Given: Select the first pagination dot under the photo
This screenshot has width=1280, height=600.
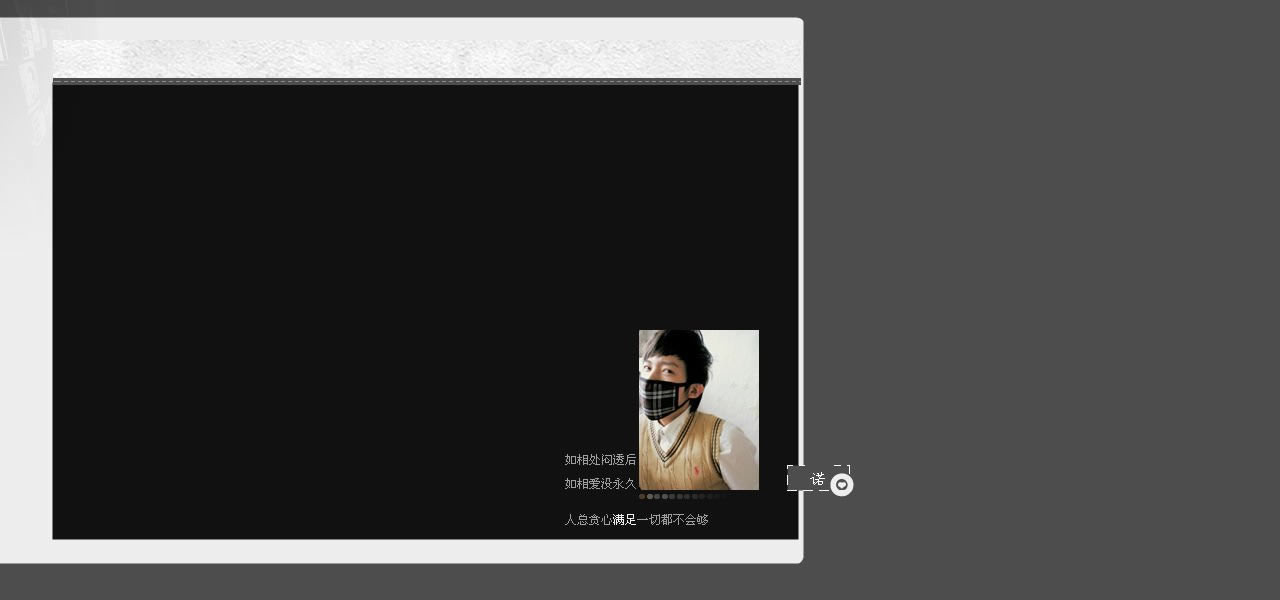Looking at the screenshot, I should 641,495.
